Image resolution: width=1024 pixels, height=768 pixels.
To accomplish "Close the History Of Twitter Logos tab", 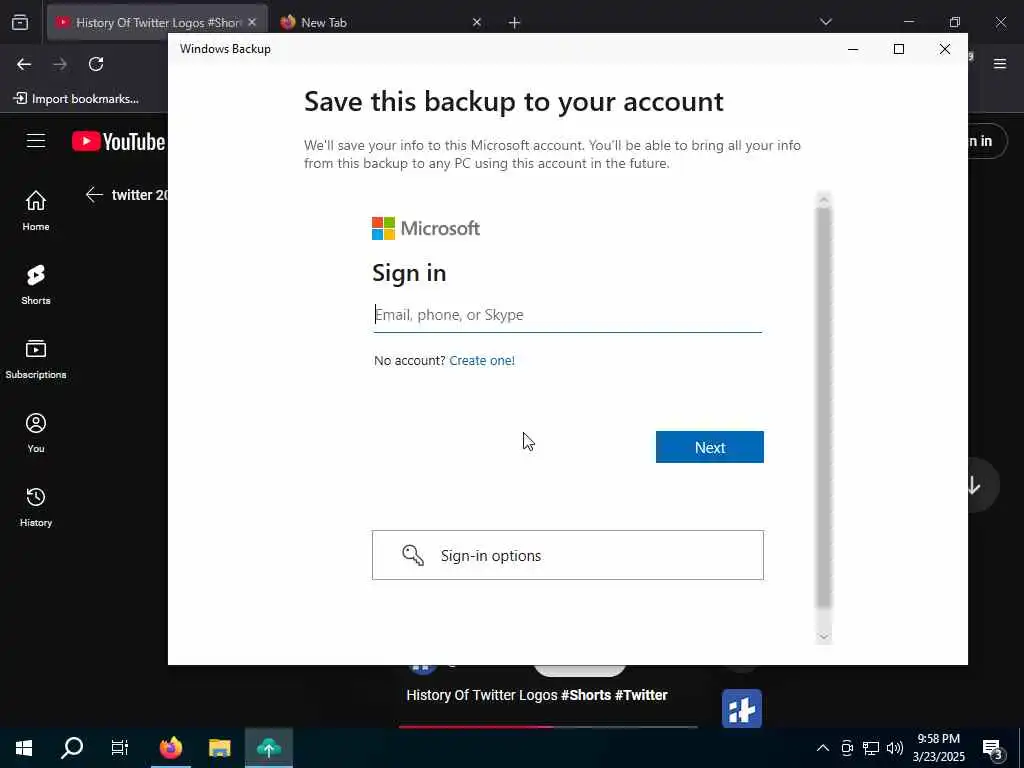I will coord(252,22).
